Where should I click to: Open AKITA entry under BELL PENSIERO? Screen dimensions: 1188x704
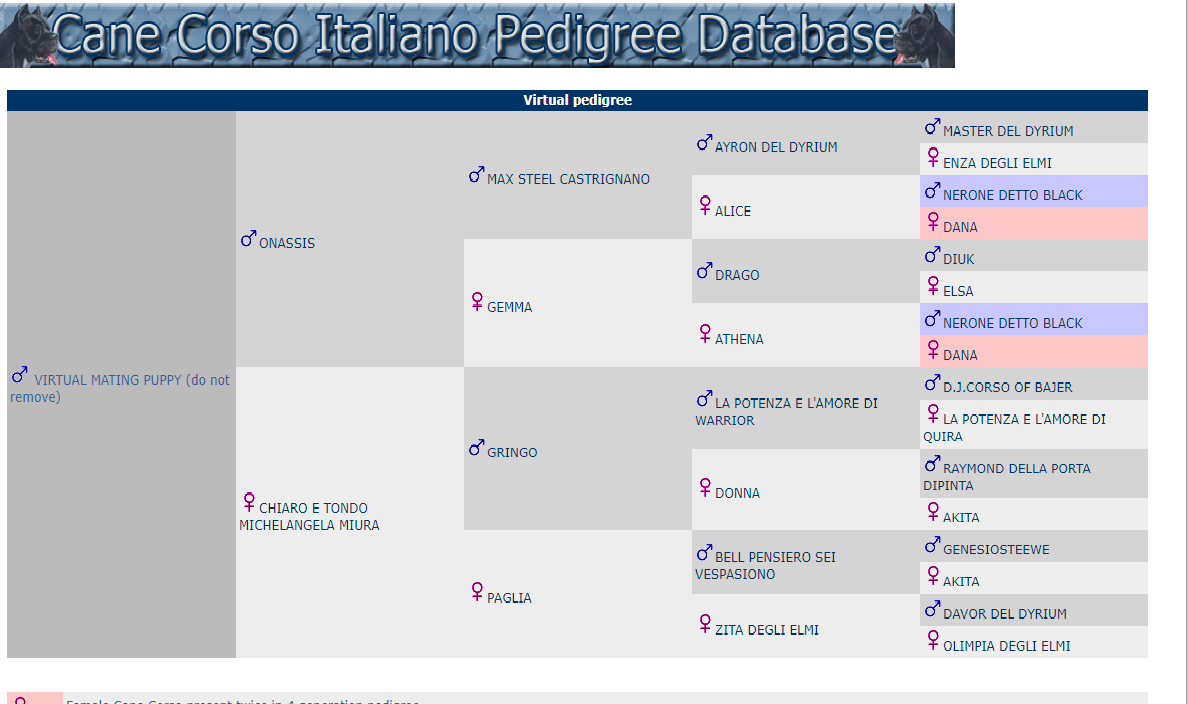click(x=961, y=582)
